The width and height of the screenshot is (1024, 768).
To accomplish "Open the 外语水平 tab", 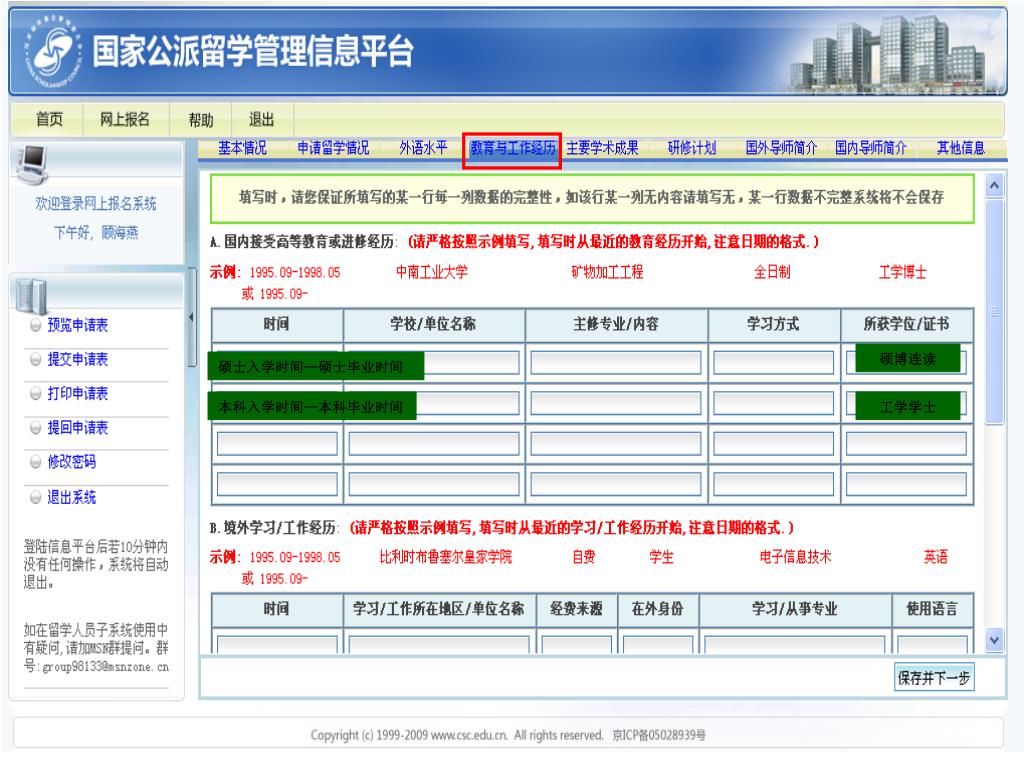I will click(x=424, y=149).
